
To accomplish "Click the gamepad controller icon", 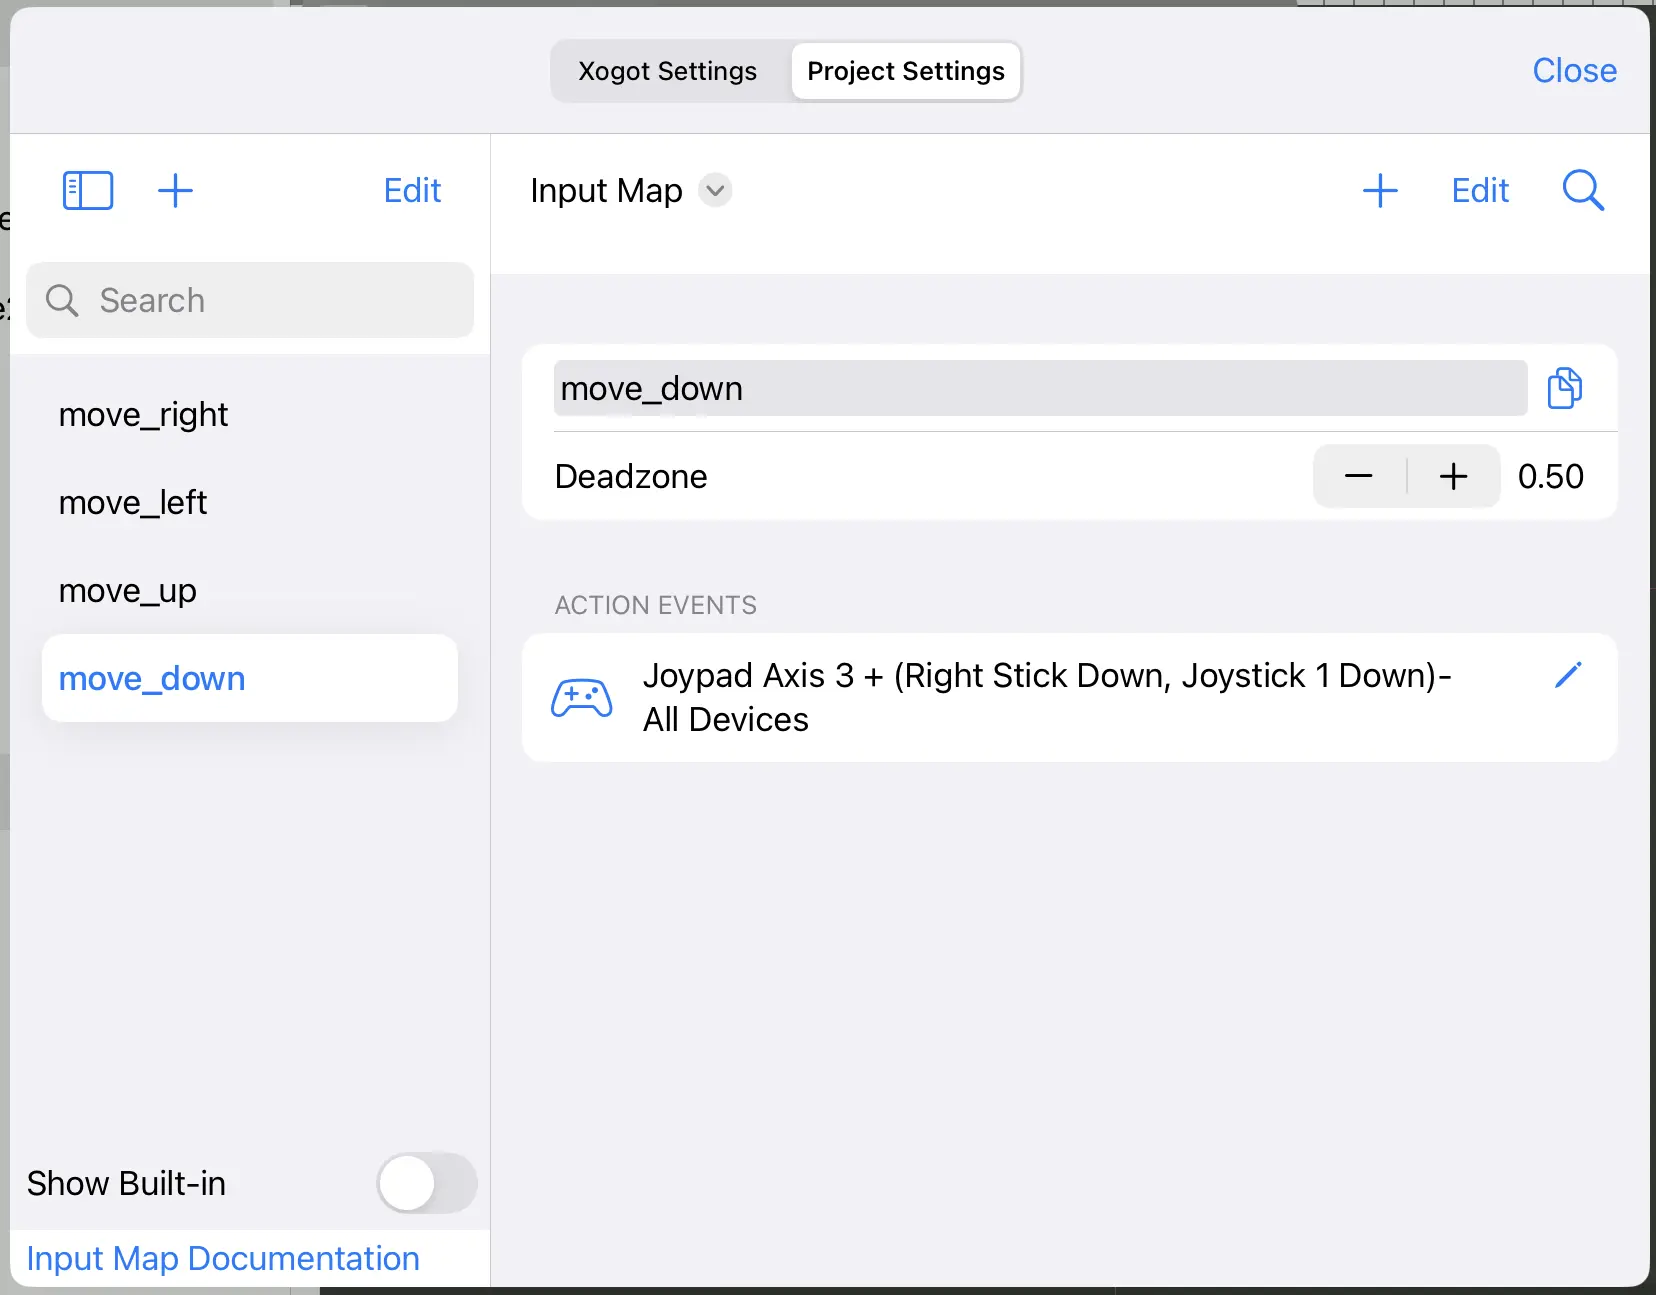I will [582, 698].
